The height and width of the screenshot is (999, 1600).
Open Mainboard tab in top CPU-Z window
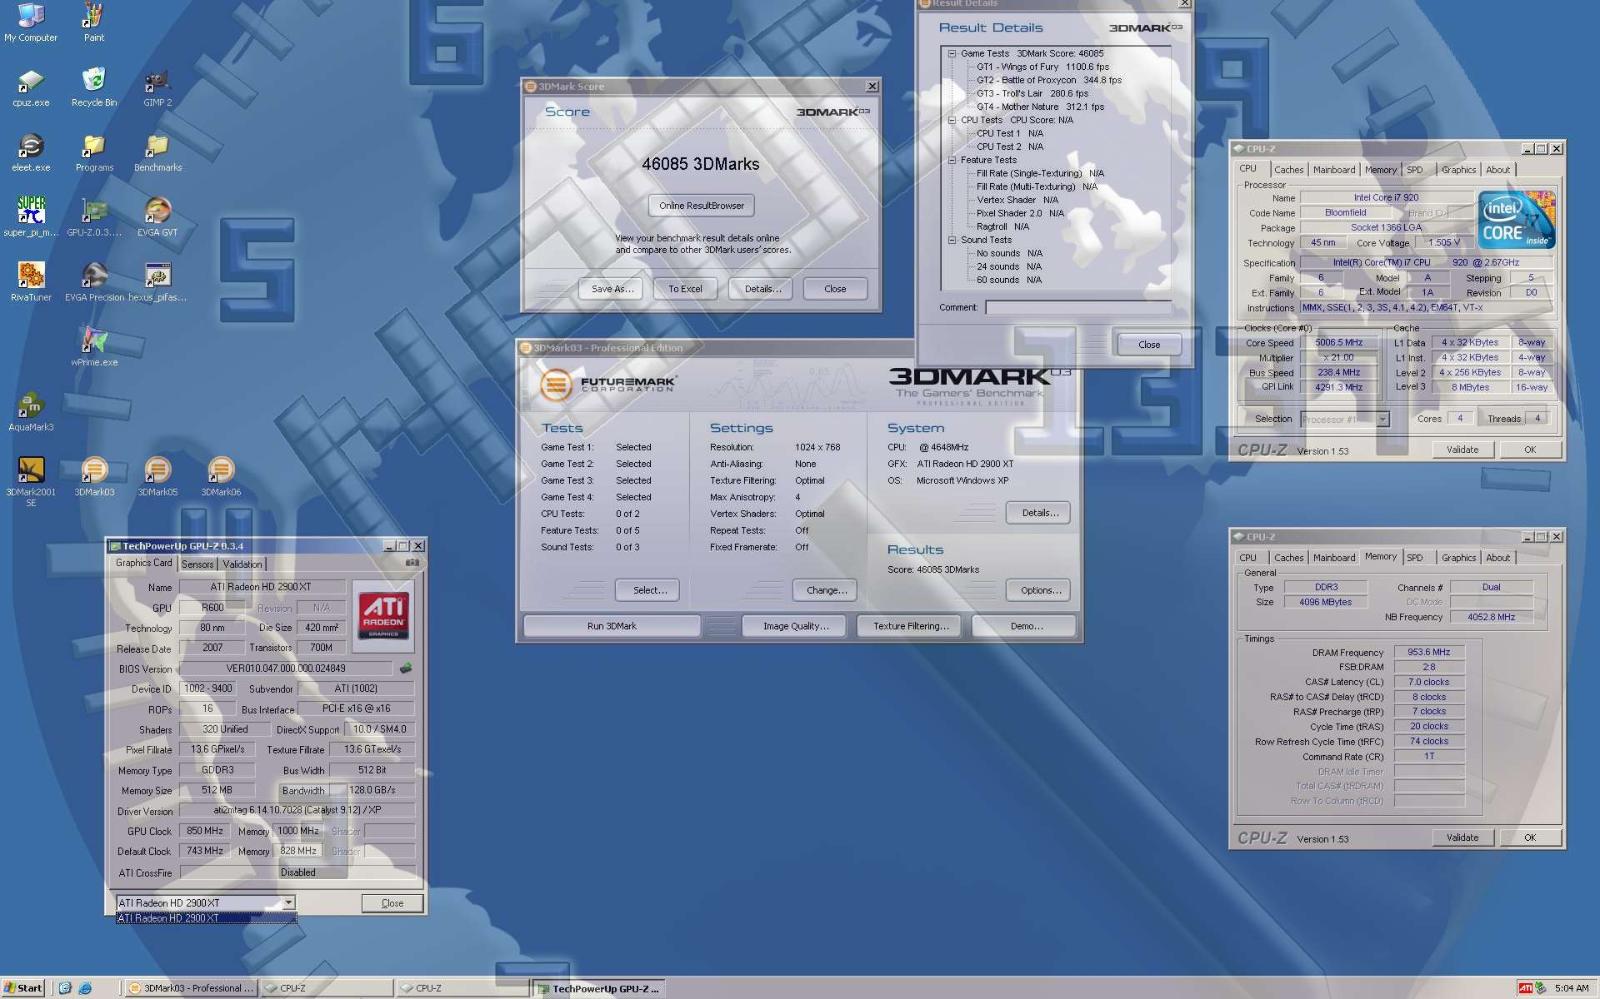pos(1334,170)
